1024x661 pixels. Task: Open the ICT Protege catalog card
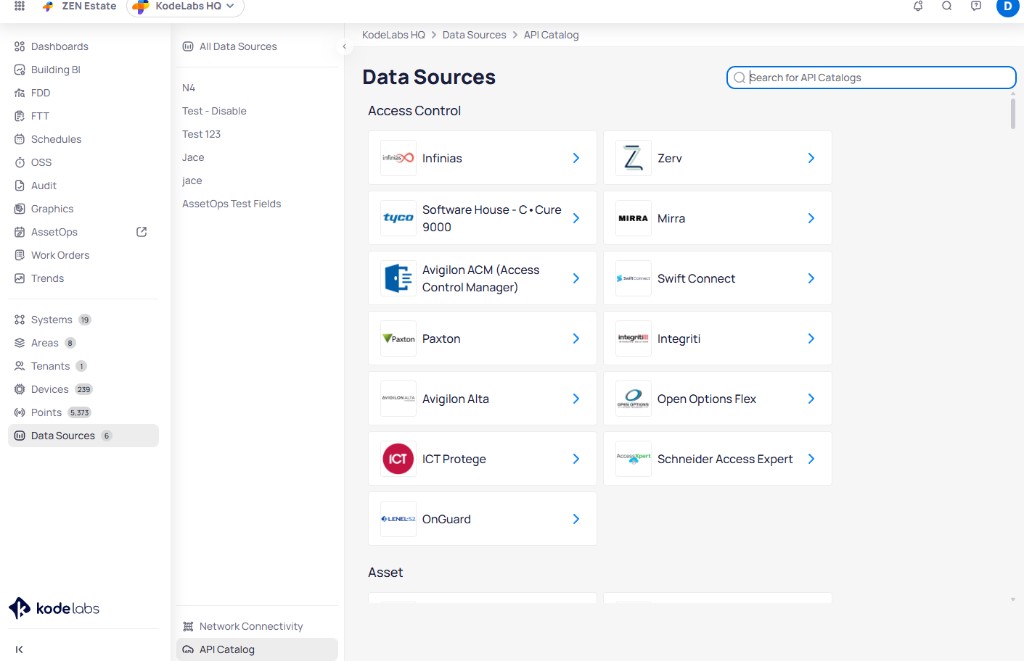(483, 459)
